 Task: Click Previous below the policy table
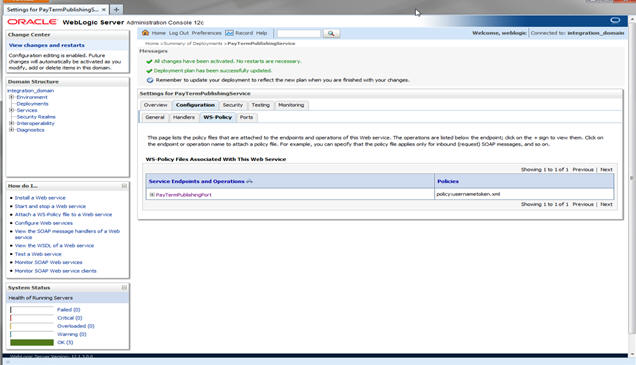click(x=583, y=204)
